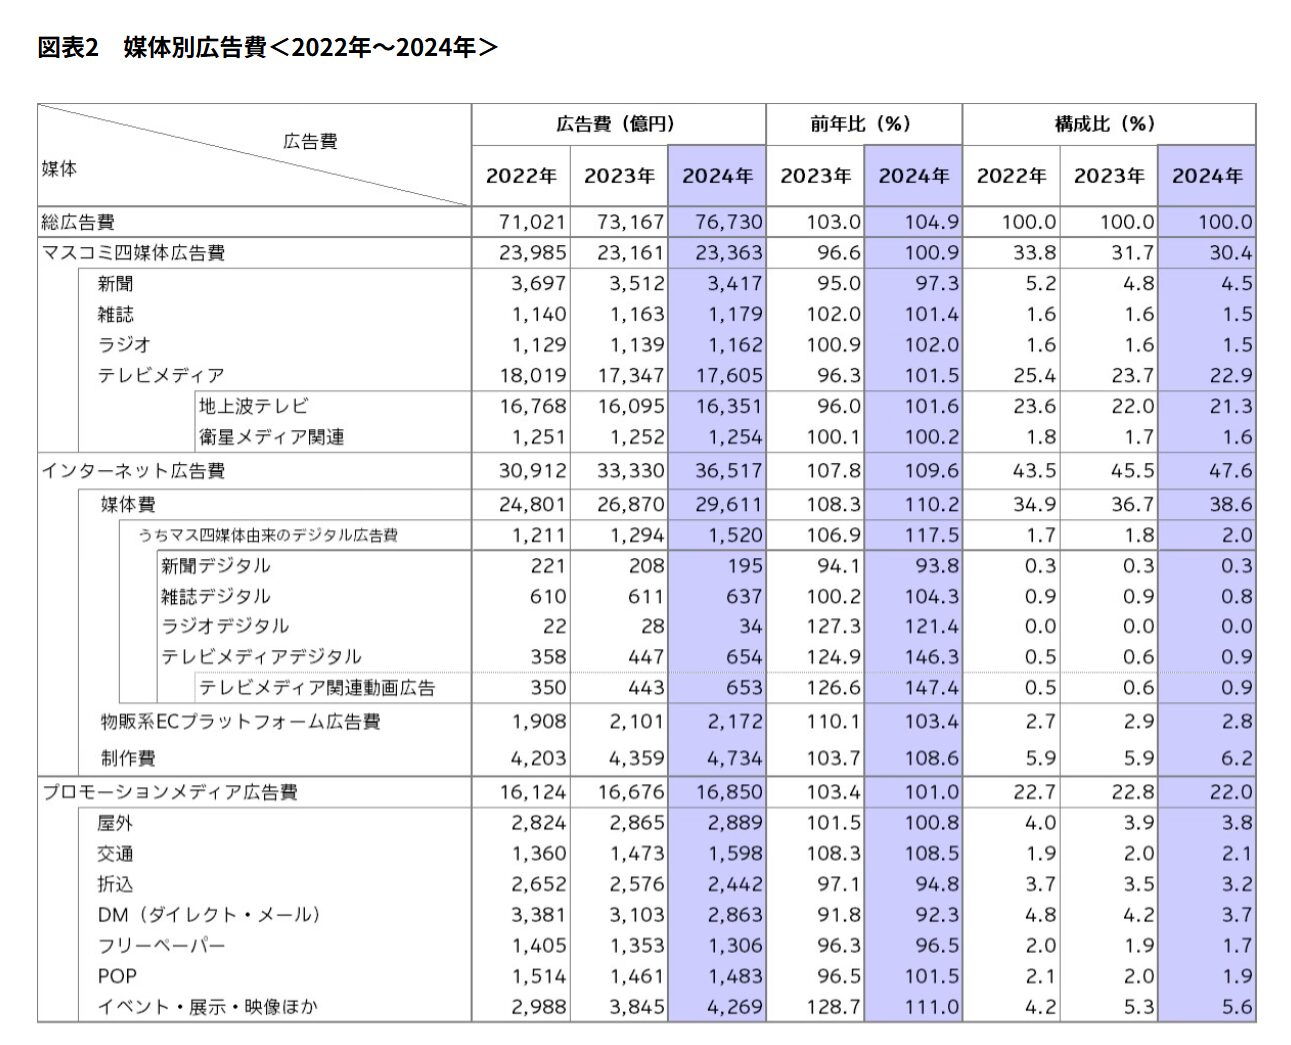Click the total 2022 value 71,021
The width and height of the screenshot is (1291, 1045).
533,222
